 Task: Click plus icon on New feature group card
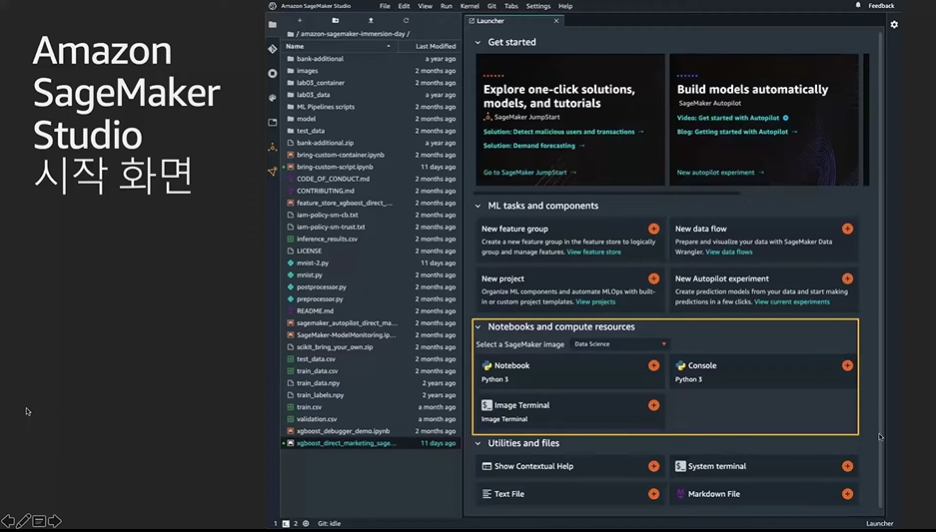654,229
